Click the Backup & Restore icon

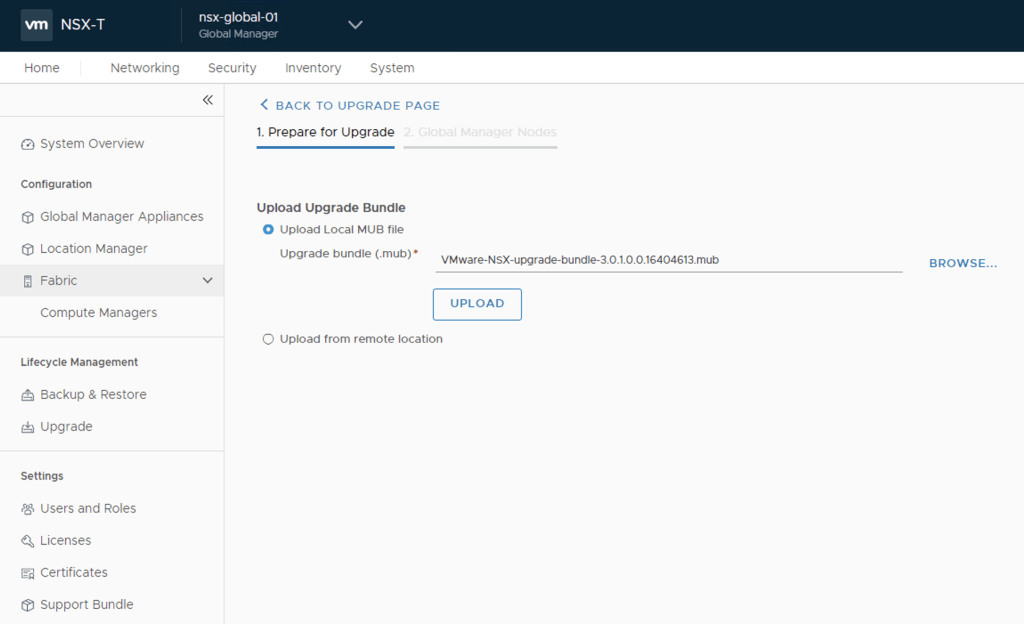[x=28, y=395]
